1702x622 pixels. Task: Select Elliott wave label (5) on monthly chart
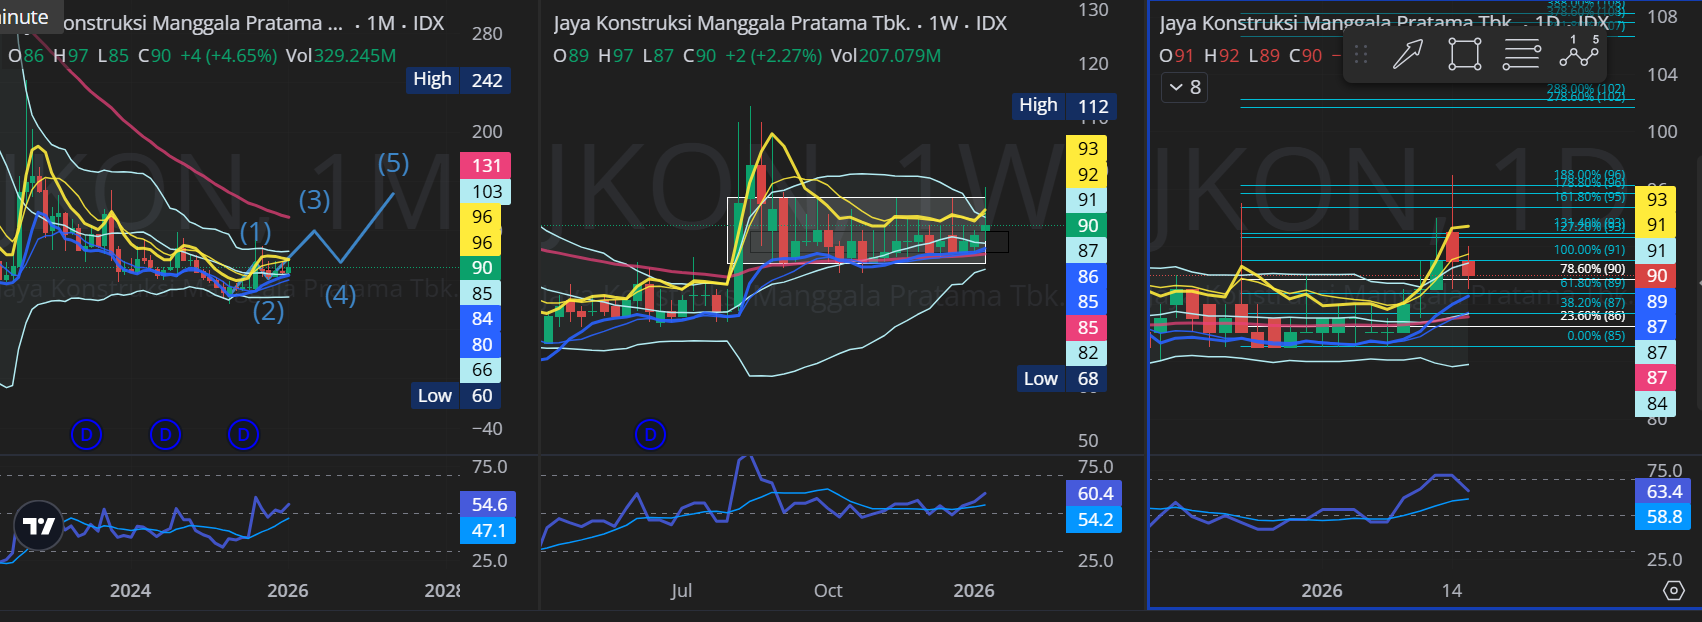(x=393, y=163)
